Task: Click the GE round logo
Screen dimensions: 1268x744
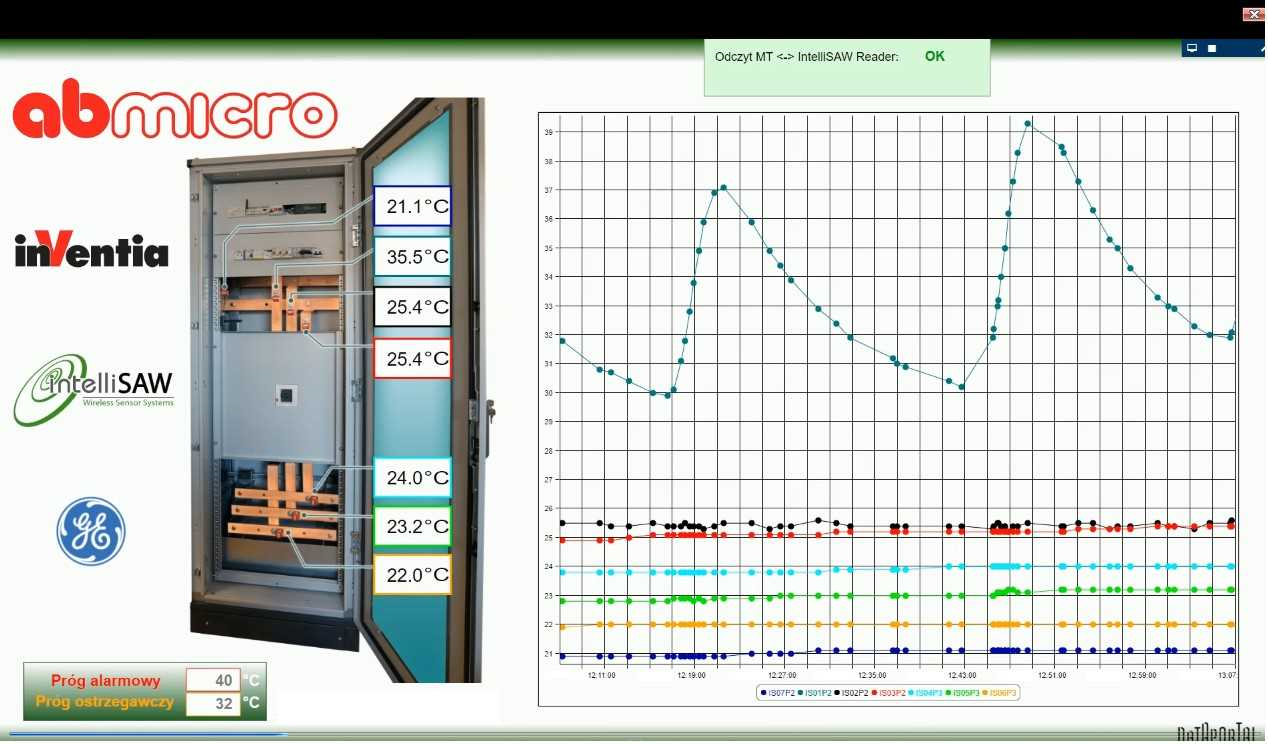Action: click(91, 531)
